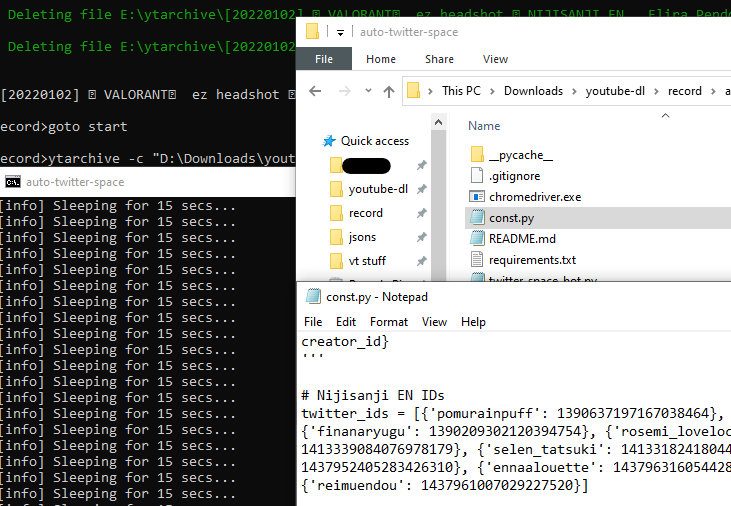731x506 pixels.
Task: Click Downloads in the address breadcrumb
Action: pos(533,91)
